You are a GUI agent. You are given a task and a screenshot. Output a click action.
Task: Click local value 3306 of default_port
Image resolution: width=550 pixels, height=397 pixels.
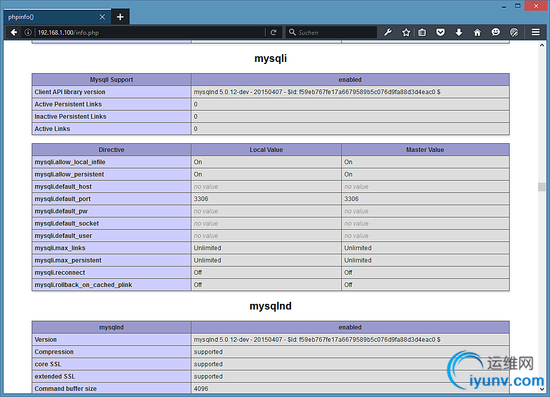point(201,199)
